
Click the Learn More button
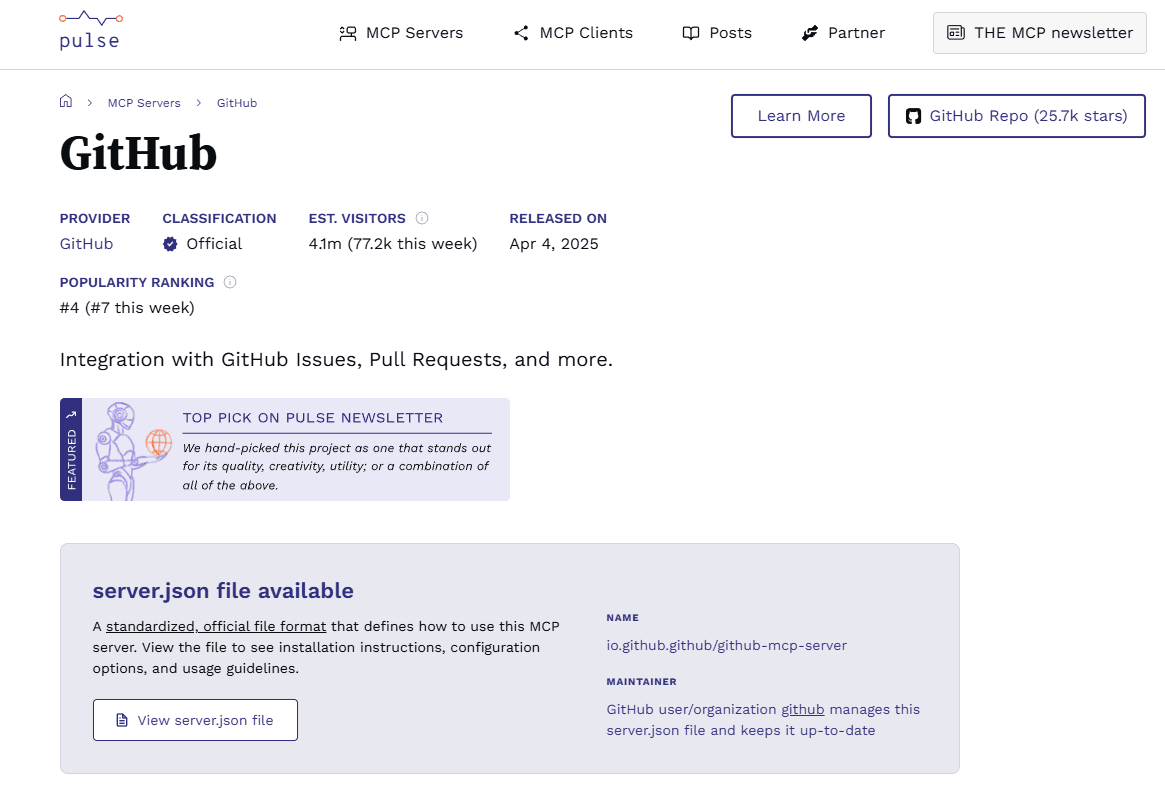801,116
